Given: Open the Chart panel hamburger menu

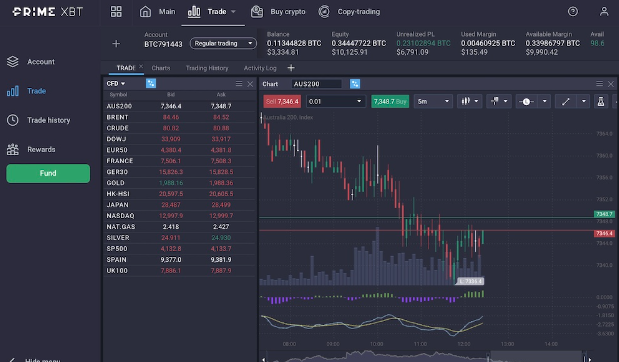Looking at the screenshot, I should click(599, 84).
